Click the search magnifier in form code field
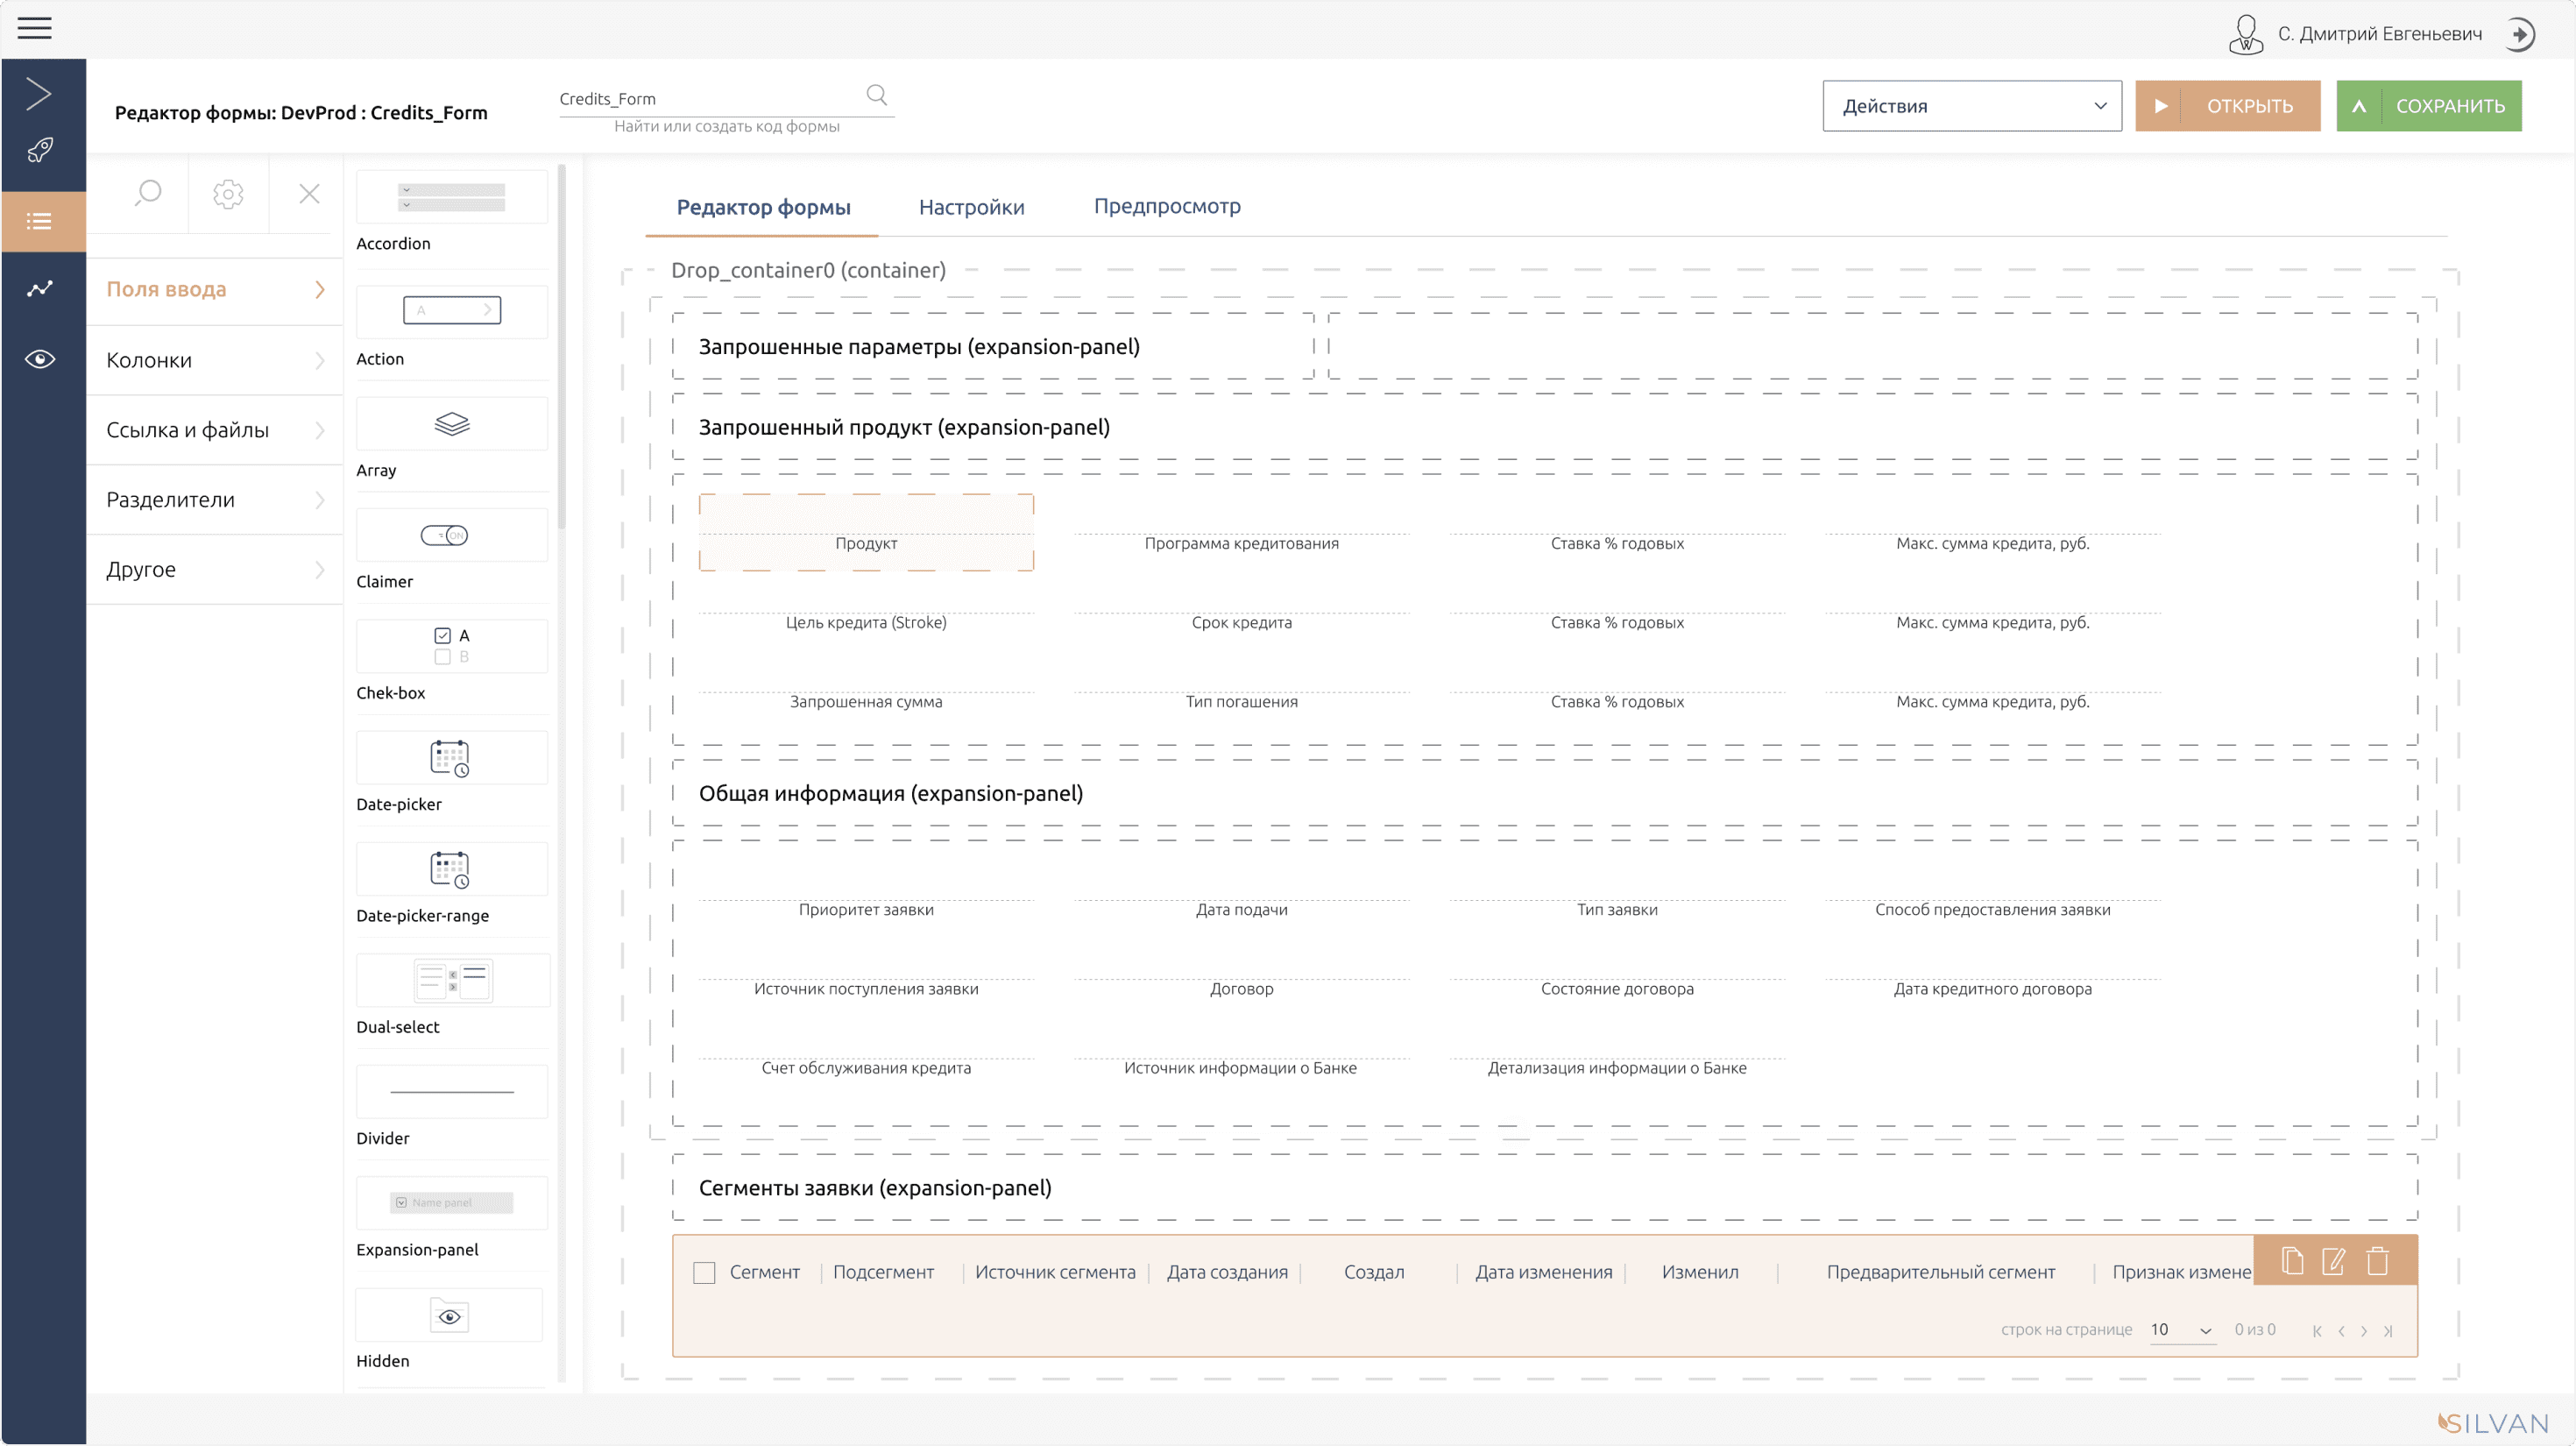This screenshot has width=2576, height=1446. point(877,95)
